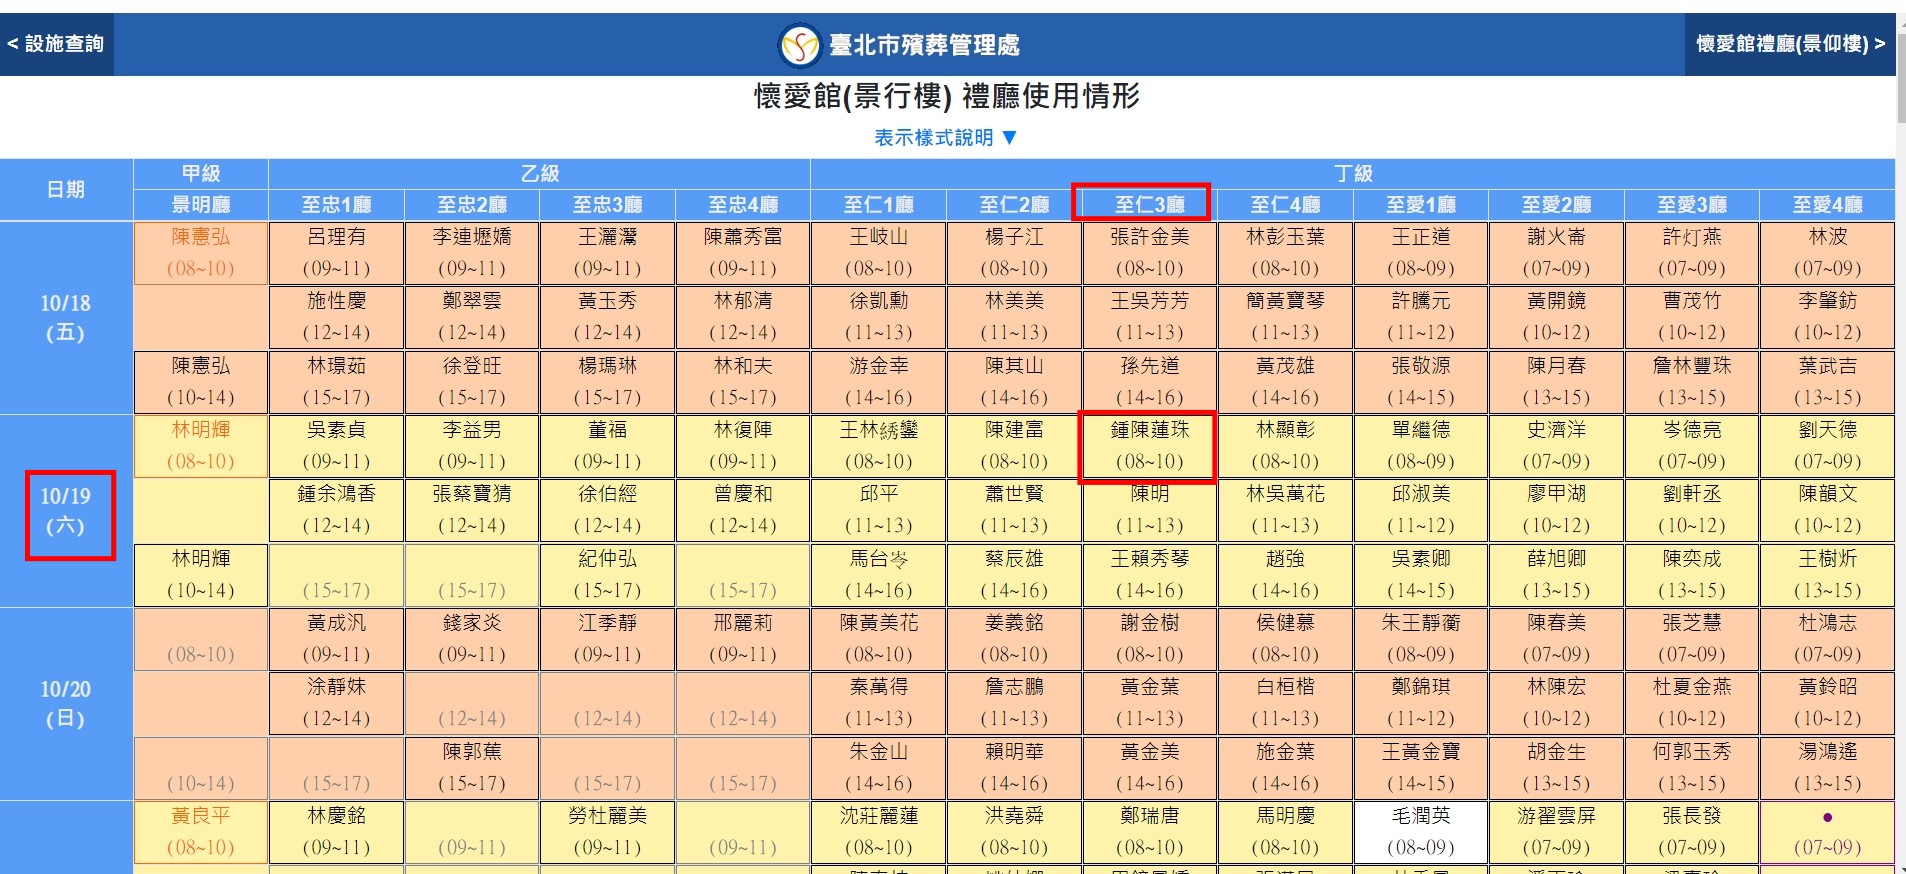Select 至仁1廳 column header
Viewport: 1906px width, 874px height.
click(879, 205)
